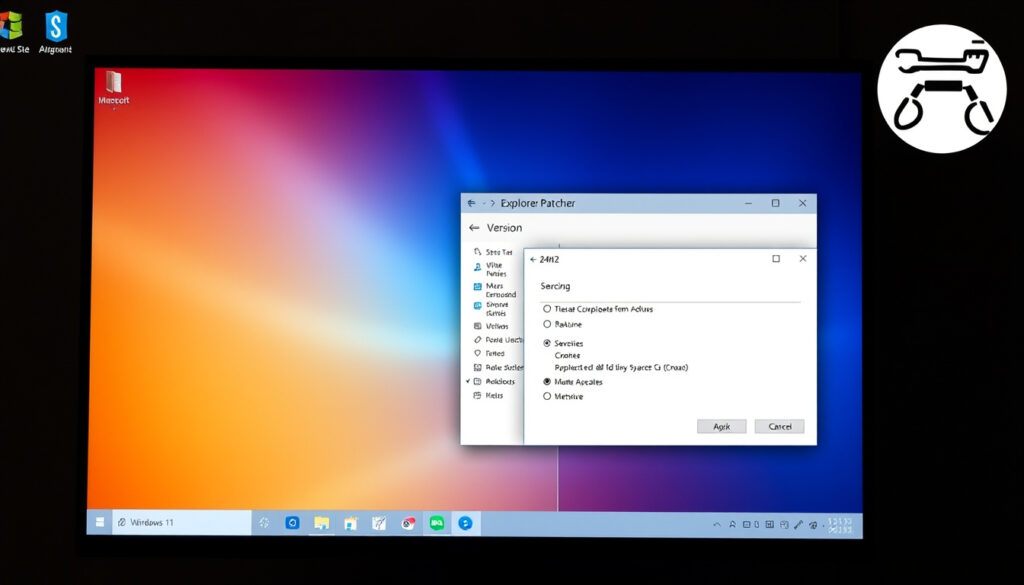
Task: Click the back arrow in Explorer Patcher title bar
Action: pos(471,203)
